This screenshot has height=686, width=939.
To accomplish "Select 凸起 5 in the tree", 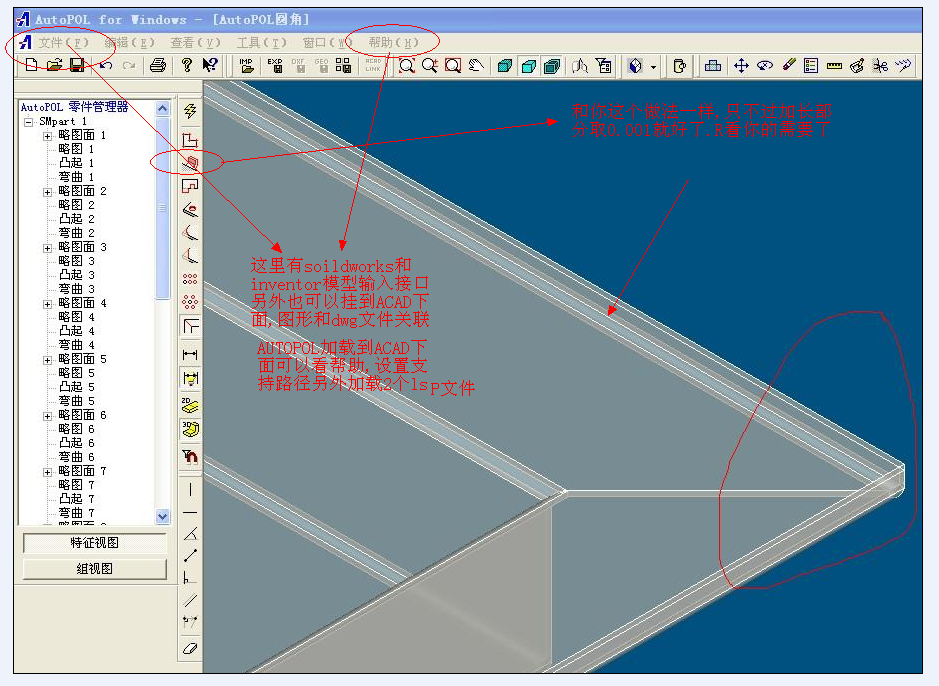I will click(77, 387).
